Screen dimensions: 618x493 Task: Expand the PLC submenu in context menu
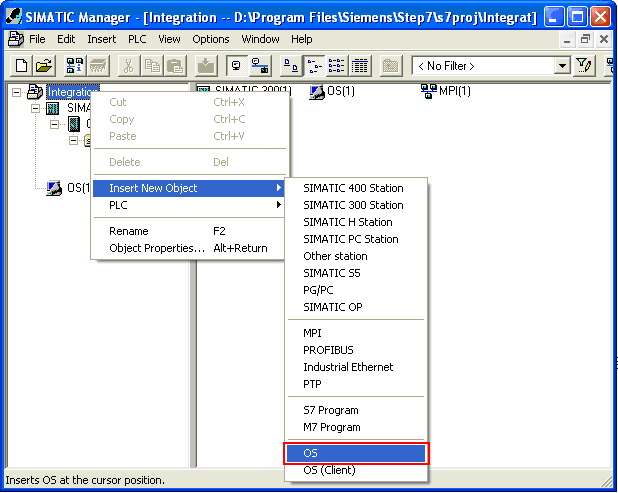(x=188, y=205)
